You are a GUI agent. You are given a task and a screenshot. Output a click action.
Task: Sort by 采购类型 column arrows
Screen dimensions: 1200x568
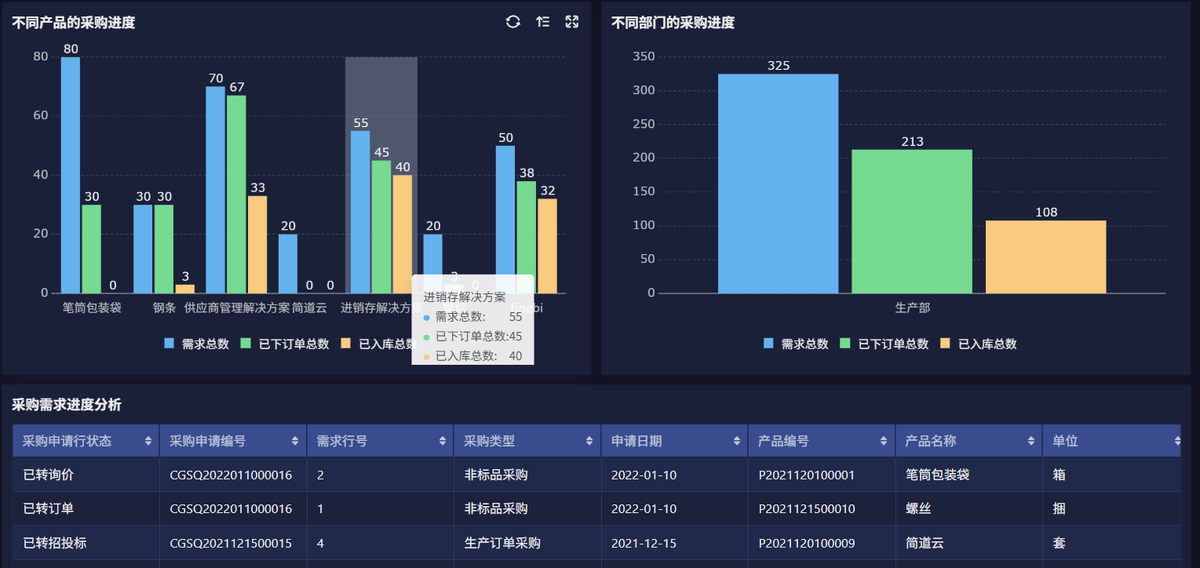[x=590, y=441]
